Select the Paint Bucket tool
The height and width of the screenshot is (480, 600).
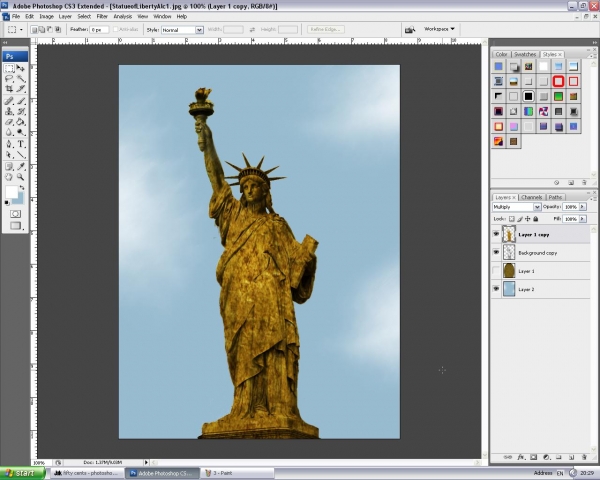click(21, 122)
